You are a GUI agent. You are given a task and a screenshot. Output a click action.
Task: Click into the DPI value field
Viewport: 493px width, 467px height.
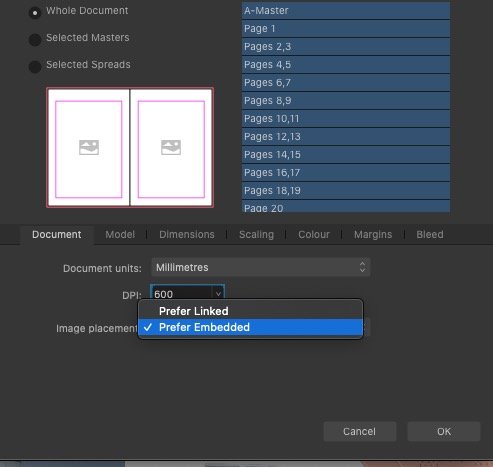coord(182,294)
